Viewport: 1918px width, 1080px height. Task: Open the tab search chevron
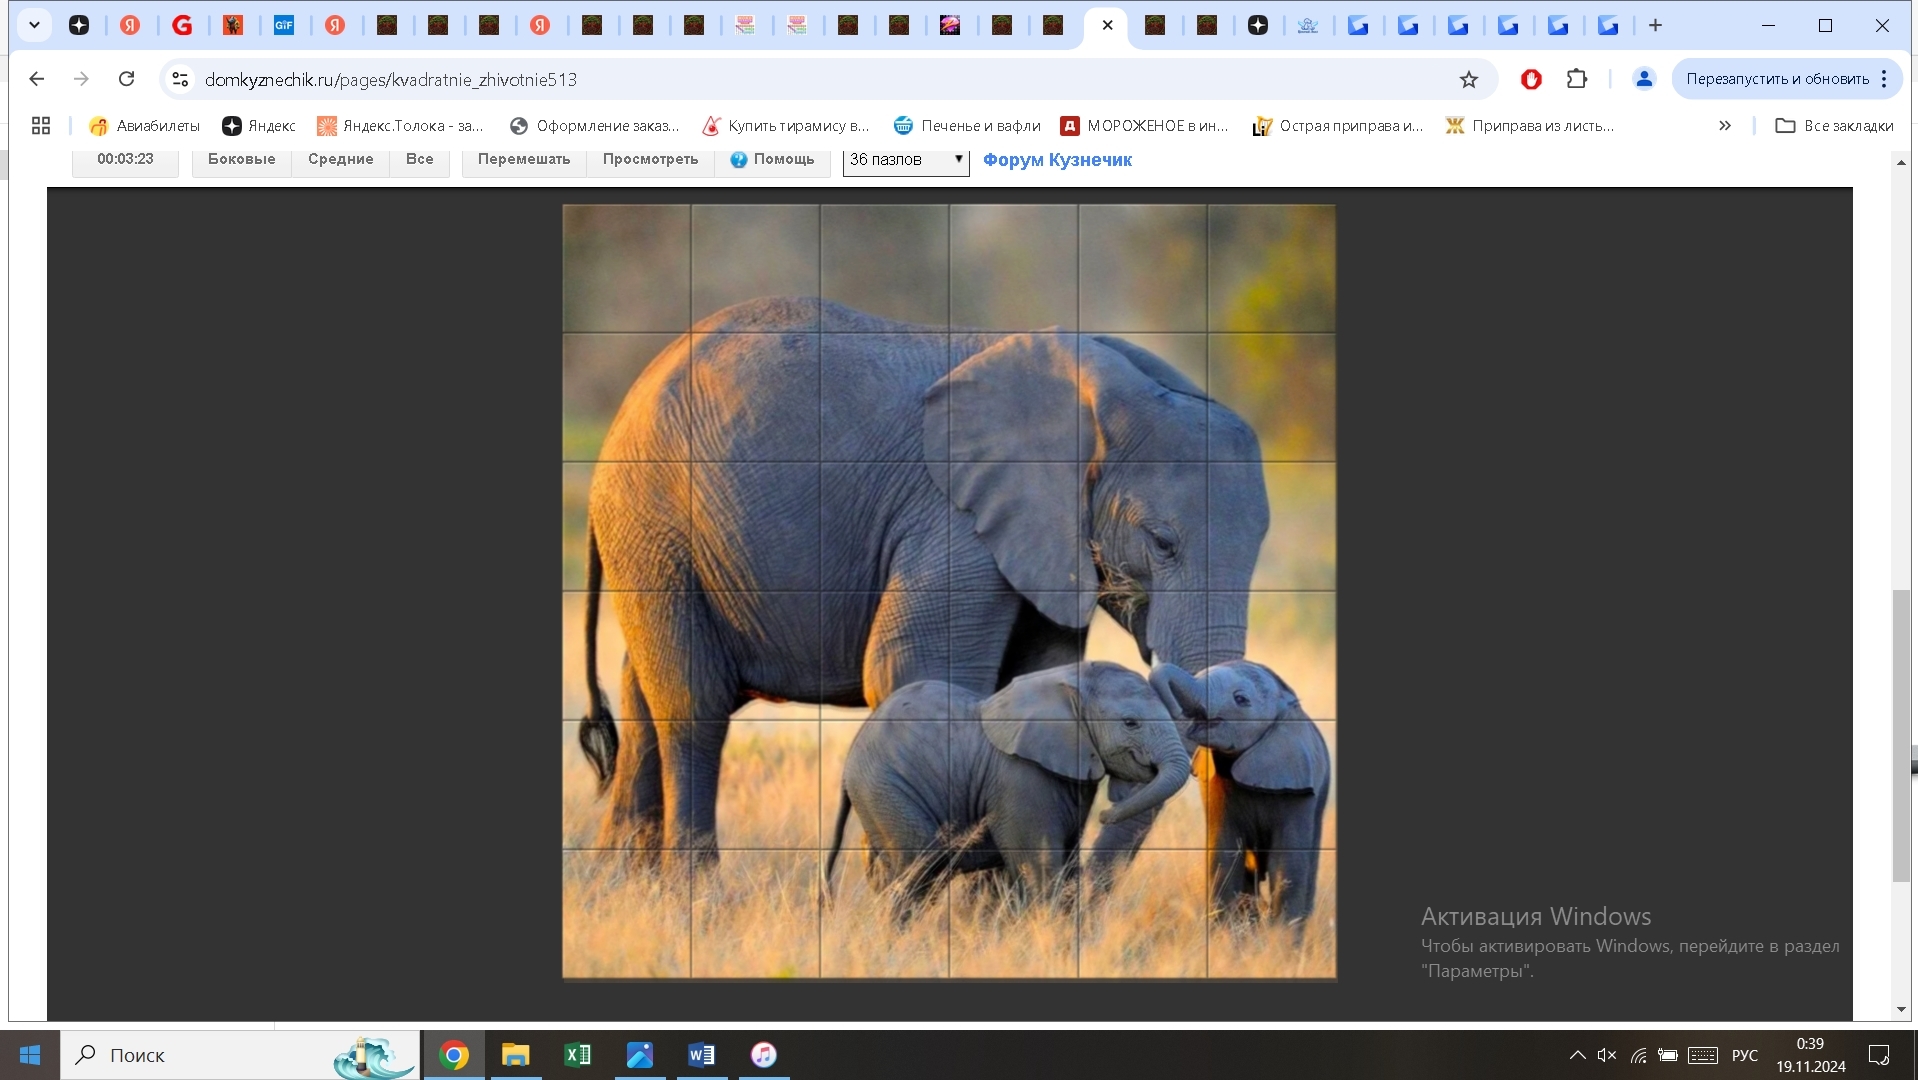click(34, 26)
